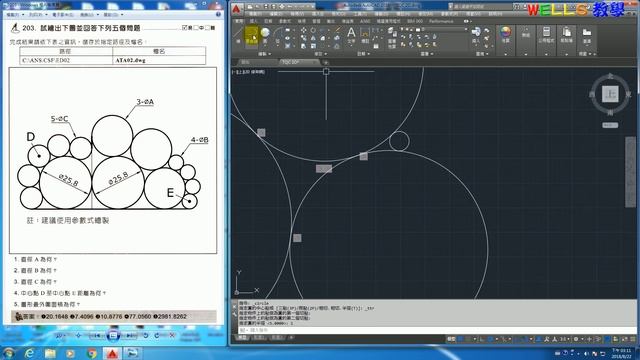Open the WCS dropdown under ViewCube
The image size is (640, 360).
(610, 125)
